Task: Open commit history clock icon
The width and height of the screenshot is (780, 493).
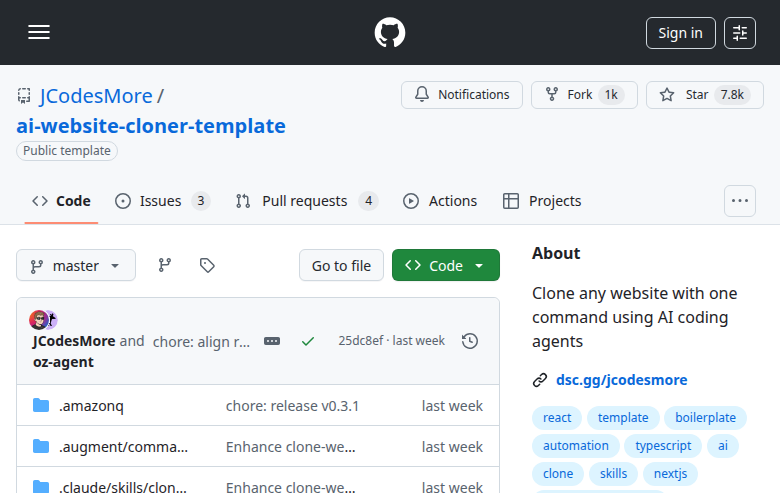Action: coord(470,341)
